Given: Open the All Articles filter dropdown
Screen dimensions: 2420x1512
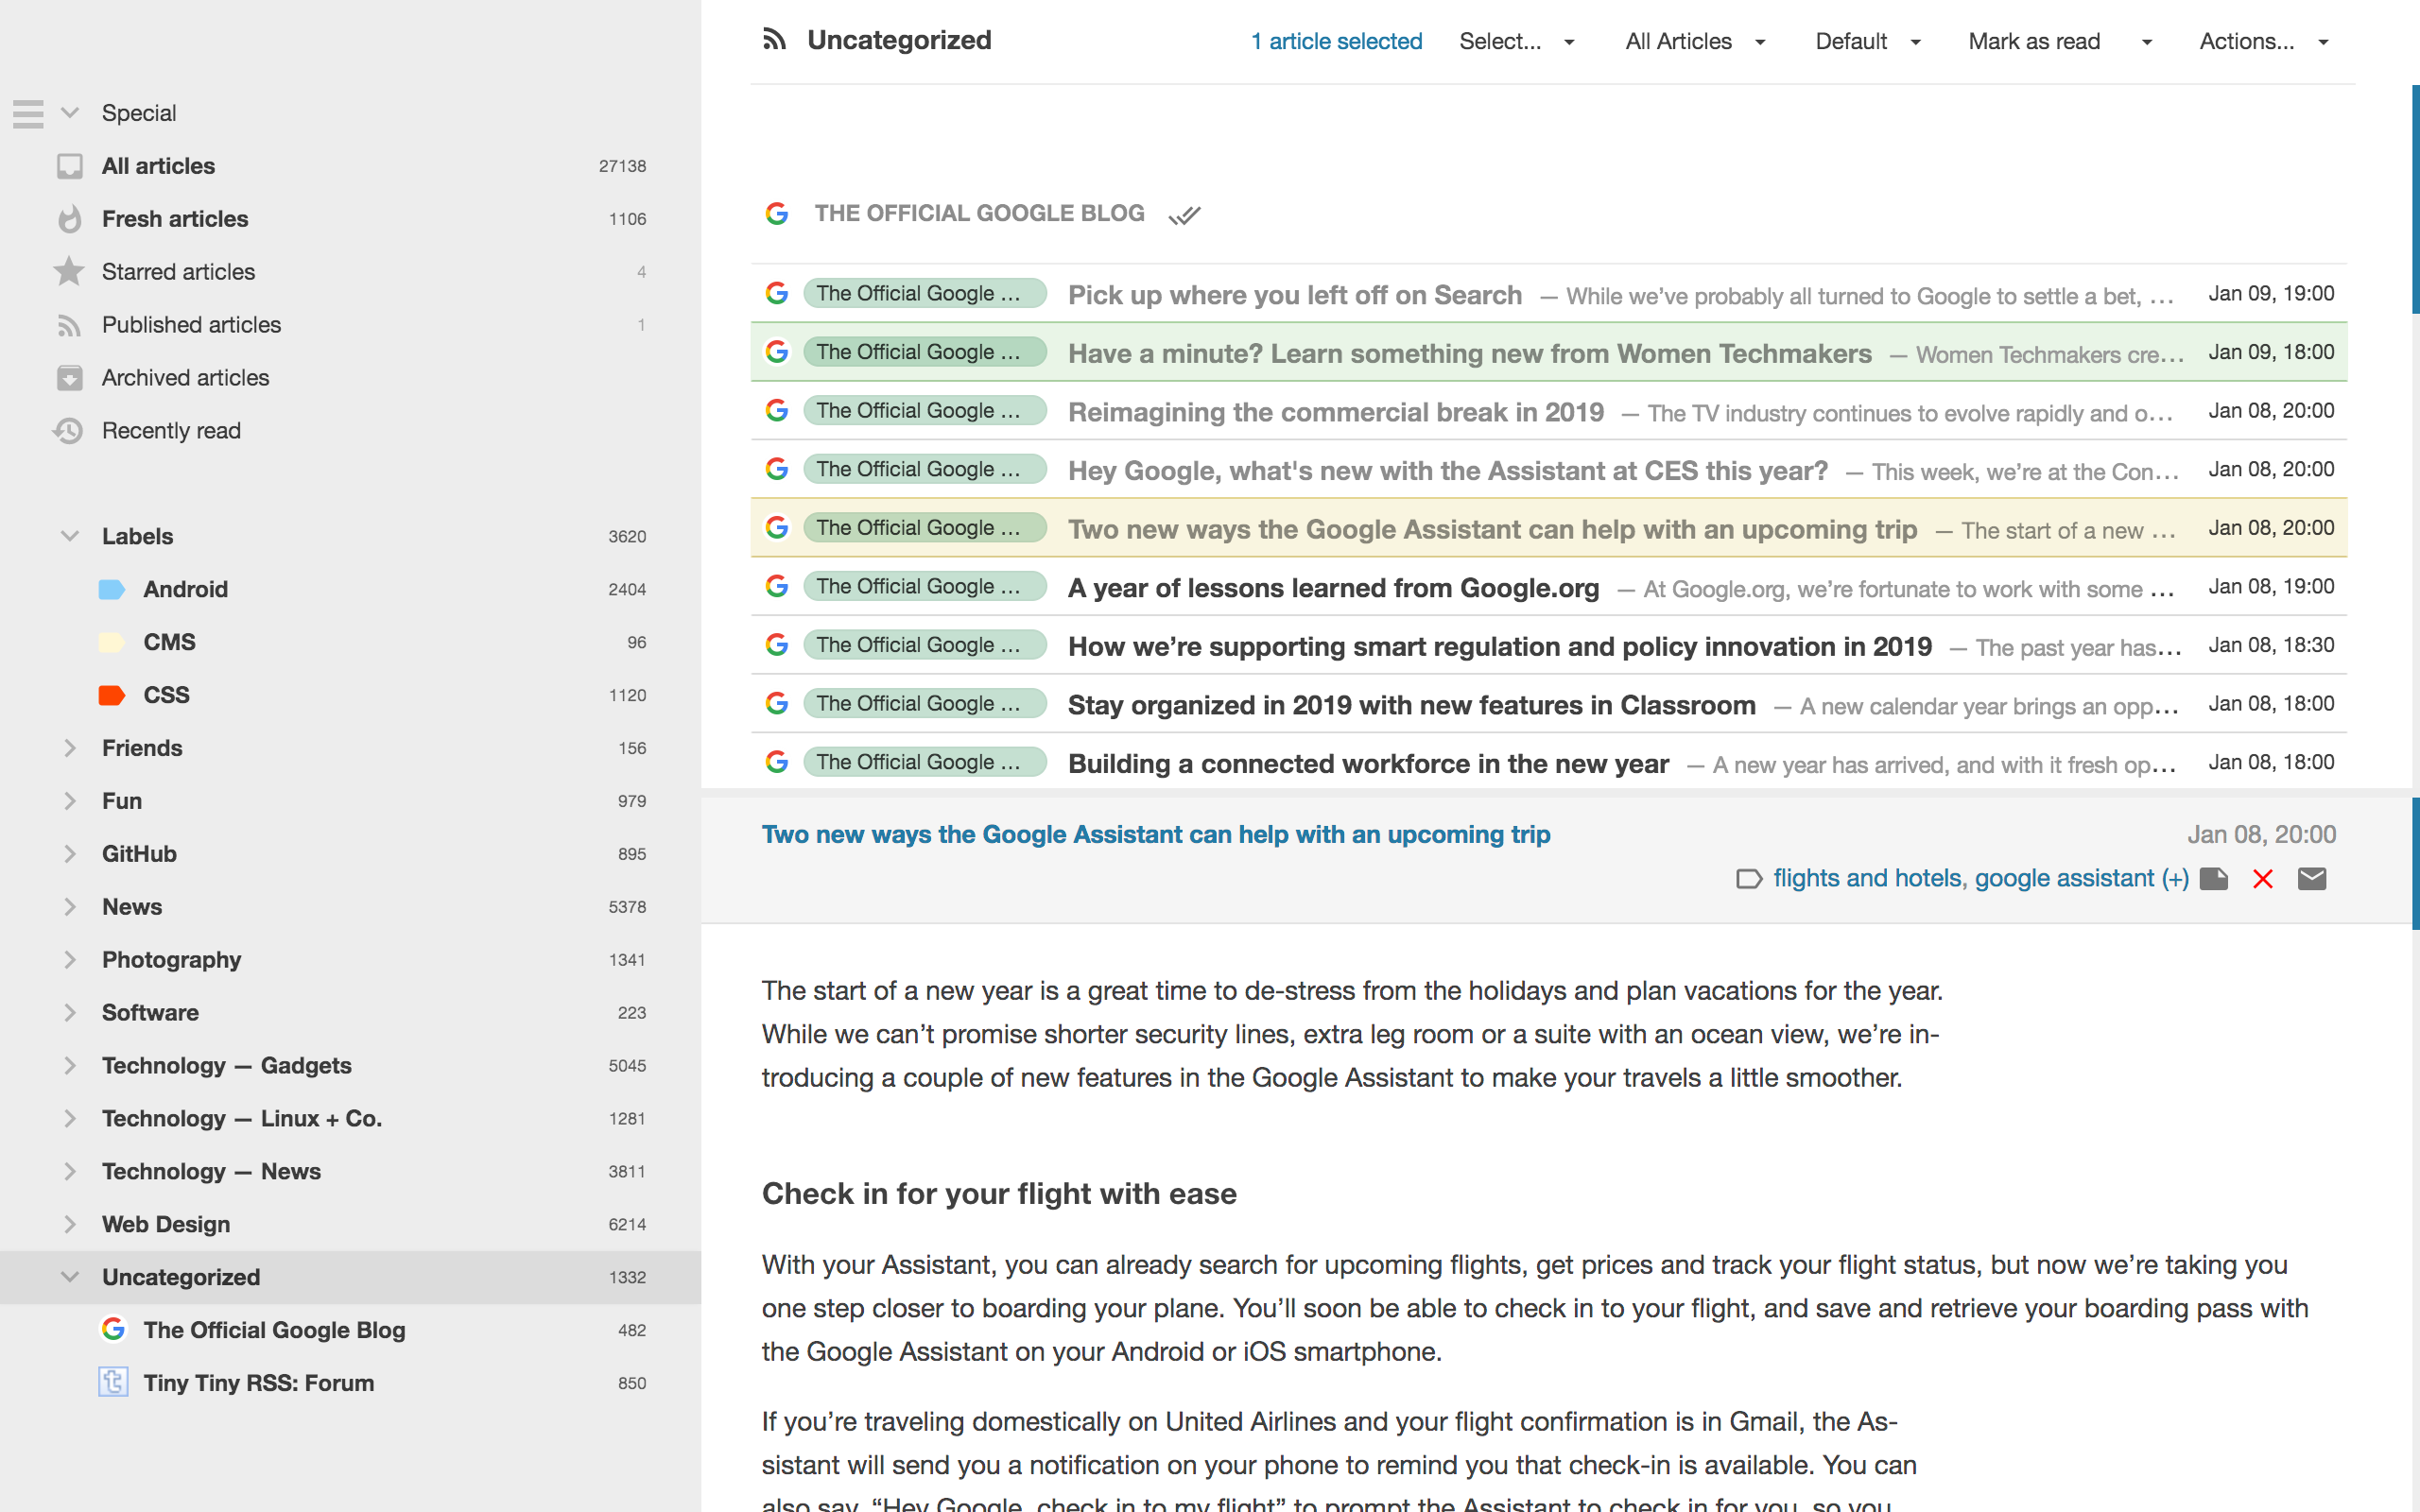Looking at the screenshot, I should tap(1695, 41).
